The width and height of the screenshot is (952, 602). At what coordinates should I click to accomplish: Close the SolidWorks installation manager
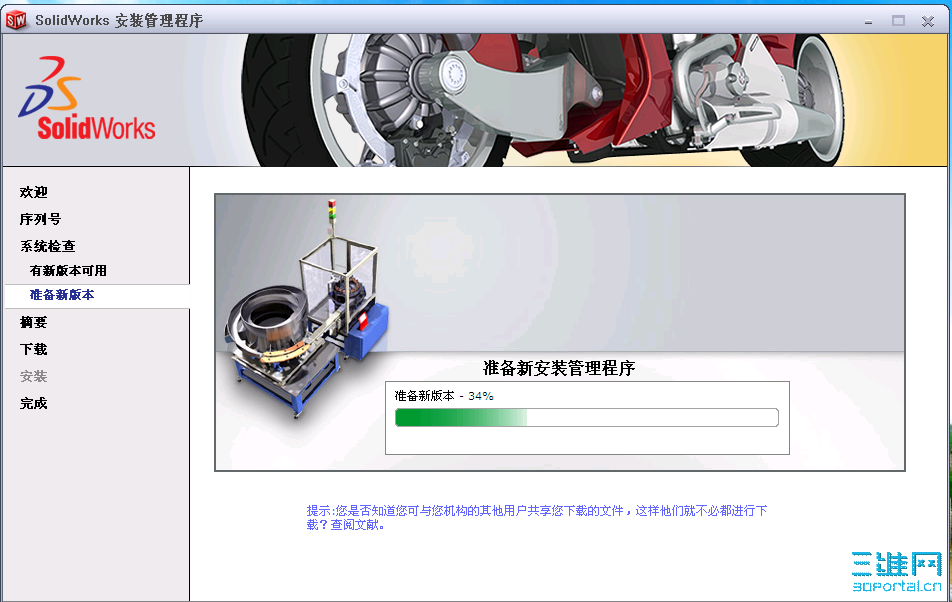click(928, 21)
